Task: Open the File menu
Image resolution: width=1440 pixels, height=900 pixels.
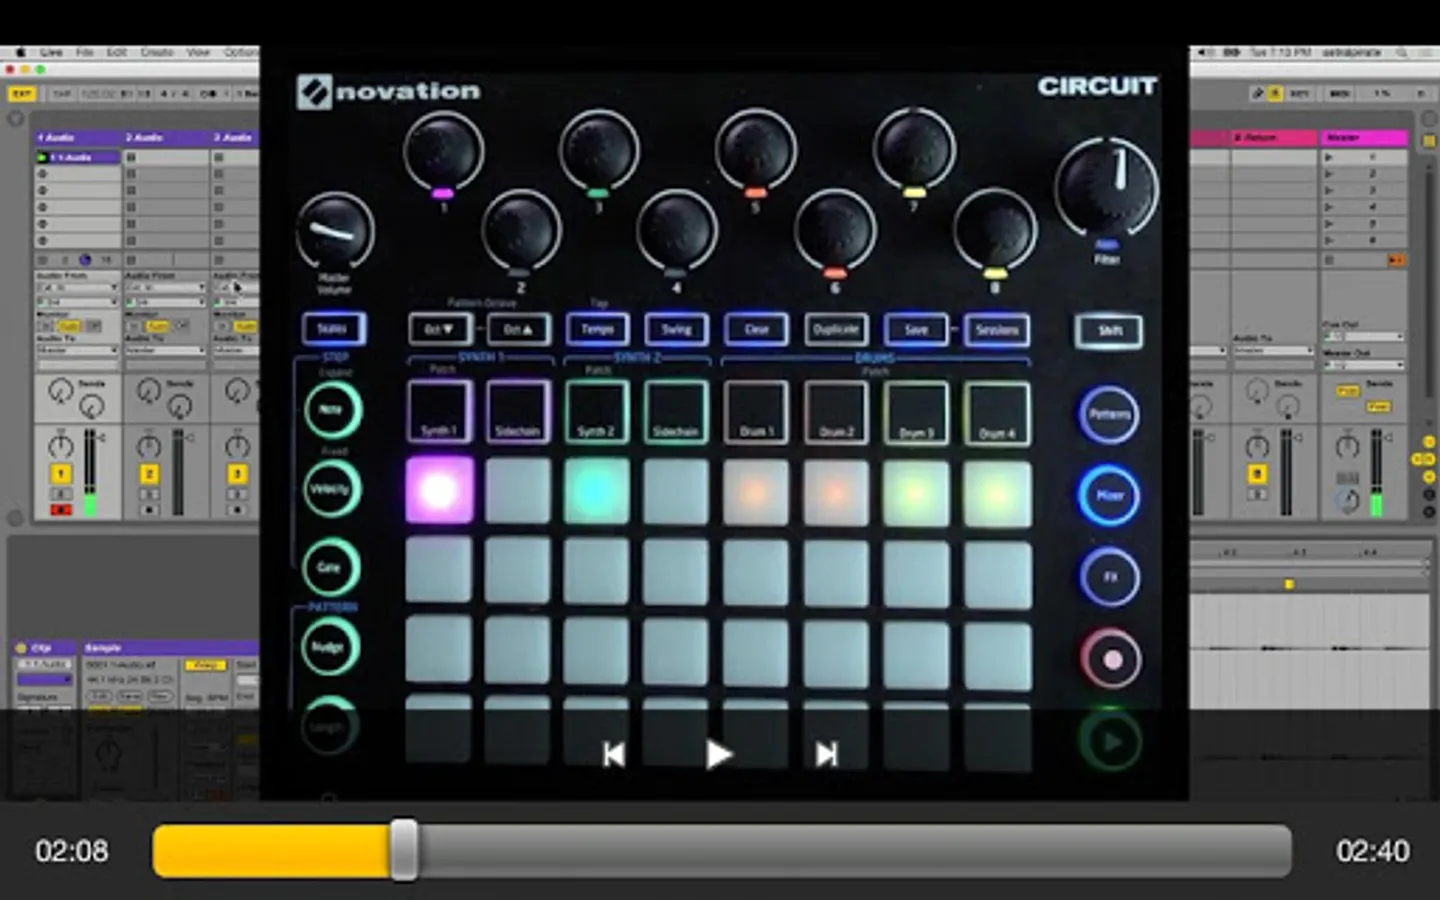Action: click(x=85, y=52)
